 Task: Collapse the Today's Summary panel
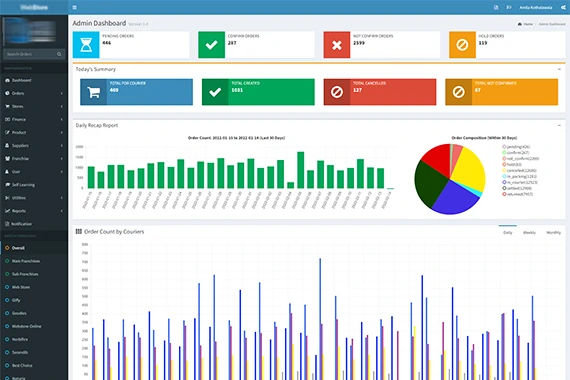pos(559,69)
